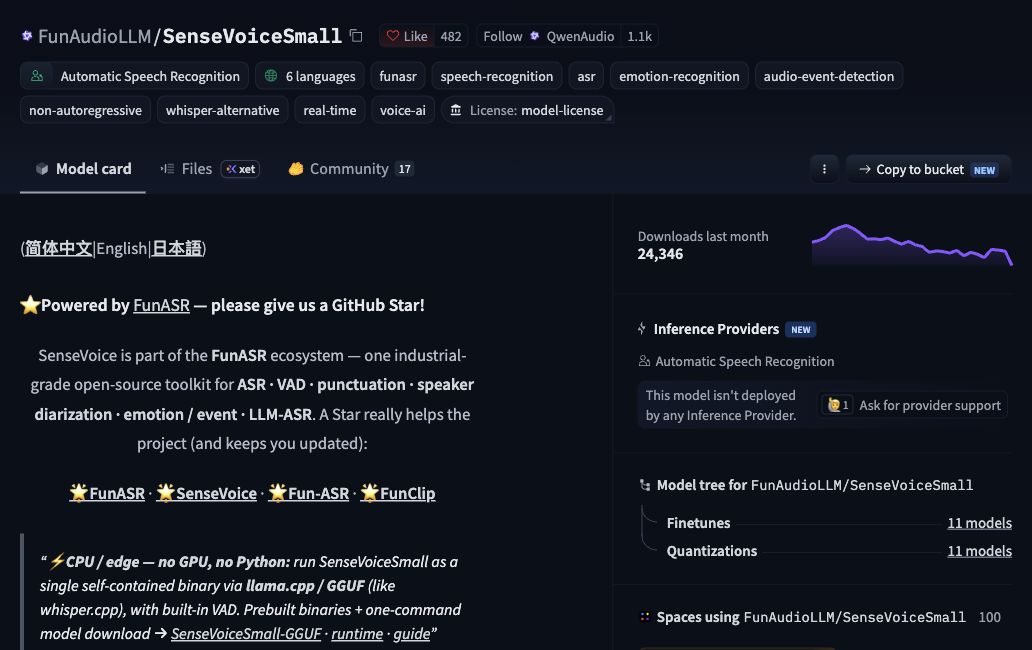Select the audio-event-detection tag
Image resolution: width=1032 pixels, height=650 pixels.
(x=829, y=76)
